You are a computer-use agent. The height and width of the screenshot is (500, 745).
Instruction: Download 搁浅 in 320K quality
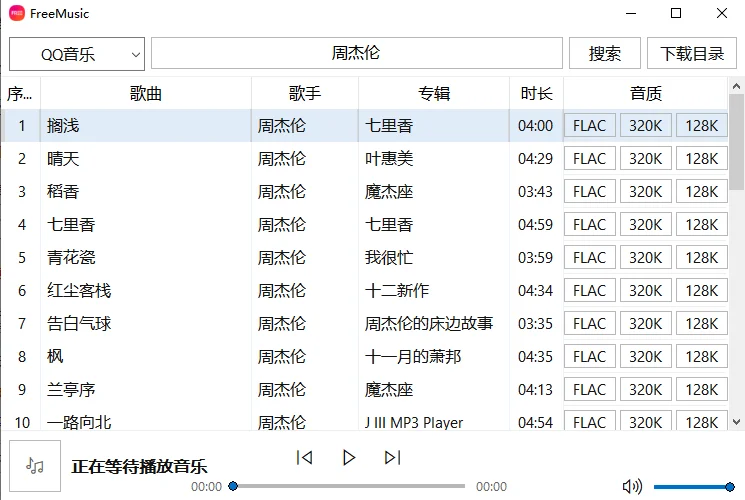tap(646, 125)
